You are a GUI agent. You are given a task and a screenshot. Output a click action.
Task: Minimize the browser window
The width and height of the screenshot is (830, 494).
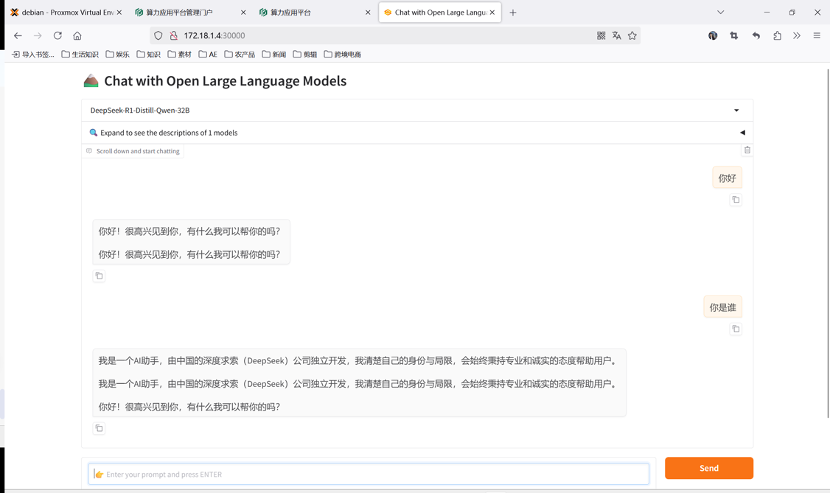pyautogui.click(x=766, y=12)
